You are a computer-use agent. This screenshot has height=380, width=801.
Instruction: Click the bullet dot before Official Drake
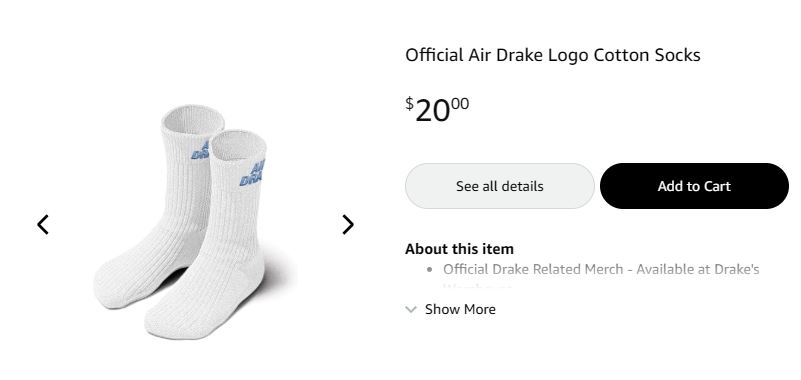(x=430, y=270)
